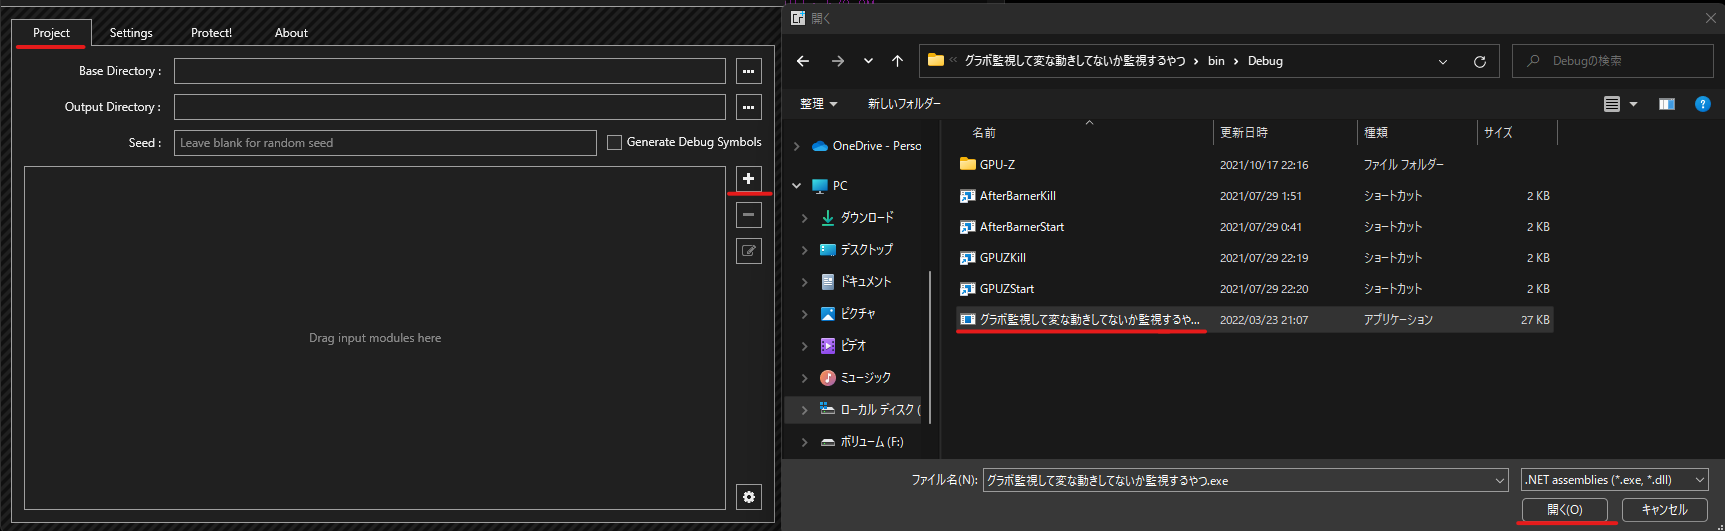Open the help question mark icon
Screen dimensions: 1725x531
[1703, 104]
